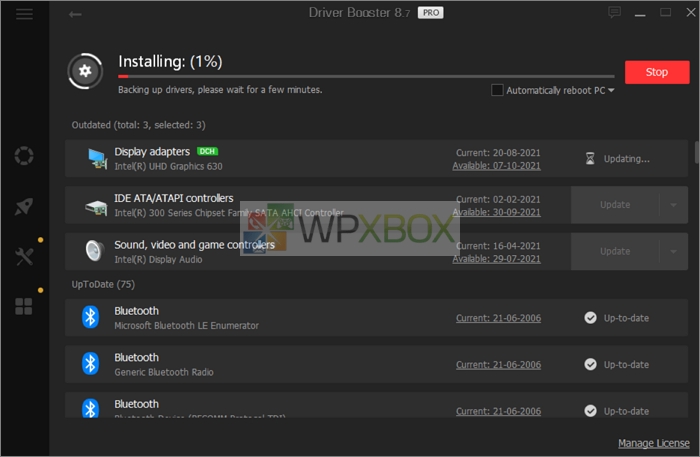The image size is (700, 457).
Task: Open Available: 07-10-2021 driver details
Action: click(x=496, y=166)
